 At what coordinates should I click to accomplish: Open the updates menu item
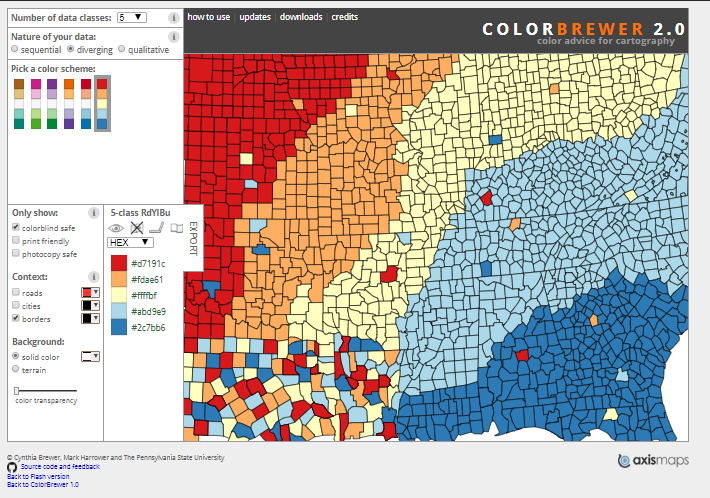(x=255, y=17)
